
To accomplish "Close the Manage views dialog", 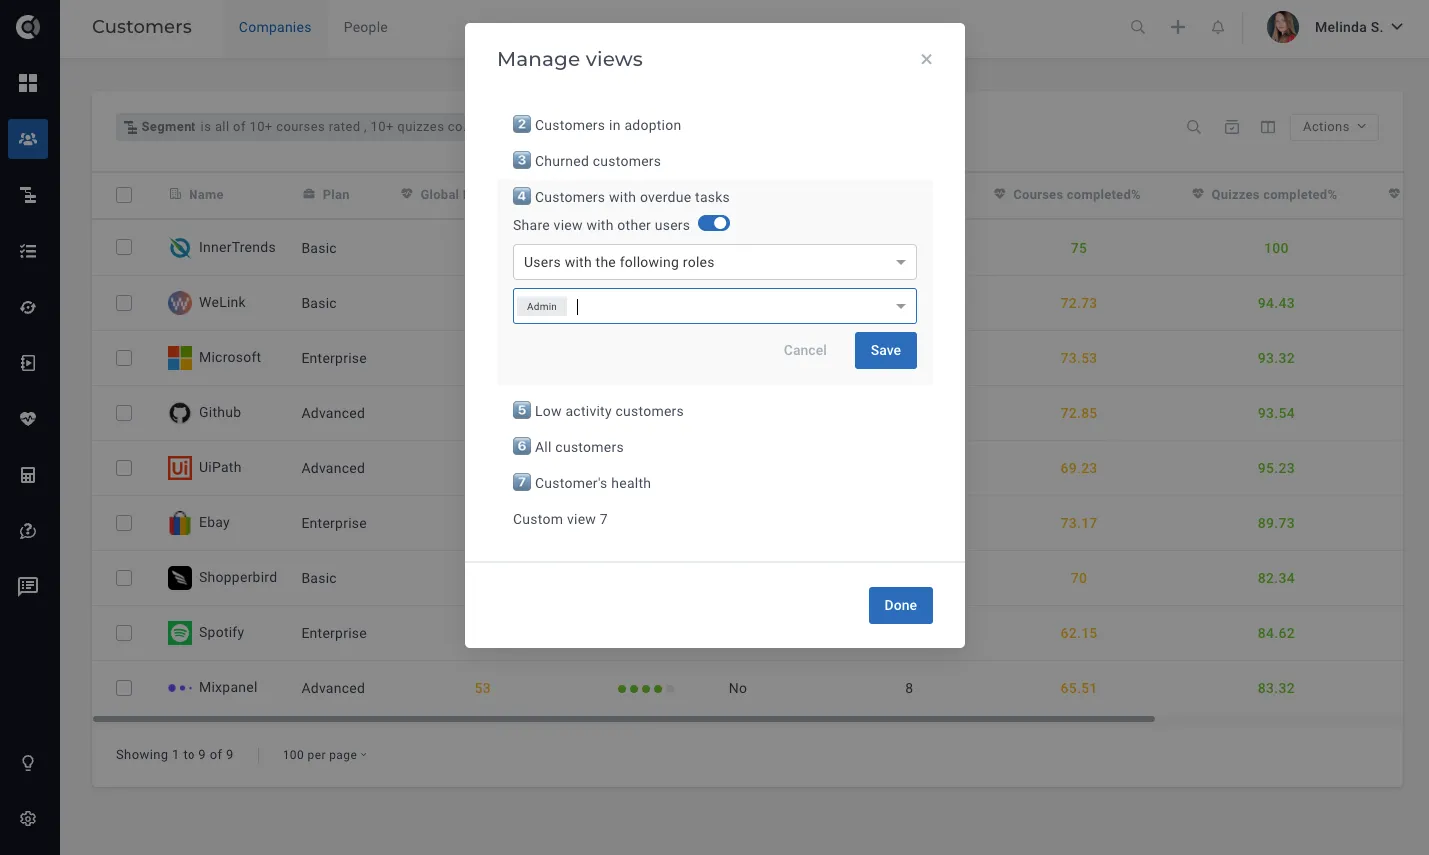I will [926, 59].
